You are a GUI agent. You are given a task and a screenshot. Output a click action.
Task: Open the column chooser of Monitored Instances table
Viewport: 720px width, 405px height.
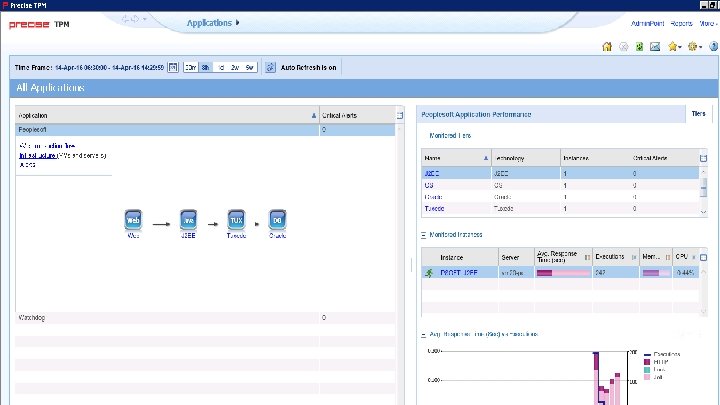(703, 258)
